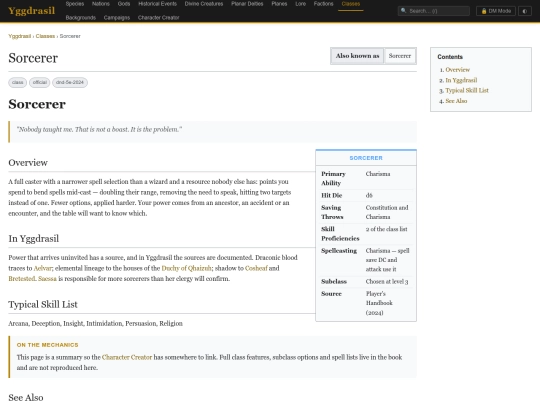The width and height of the screenshot is (540, 405).
Task: Focus the Search input field
Action: point(434,11)
